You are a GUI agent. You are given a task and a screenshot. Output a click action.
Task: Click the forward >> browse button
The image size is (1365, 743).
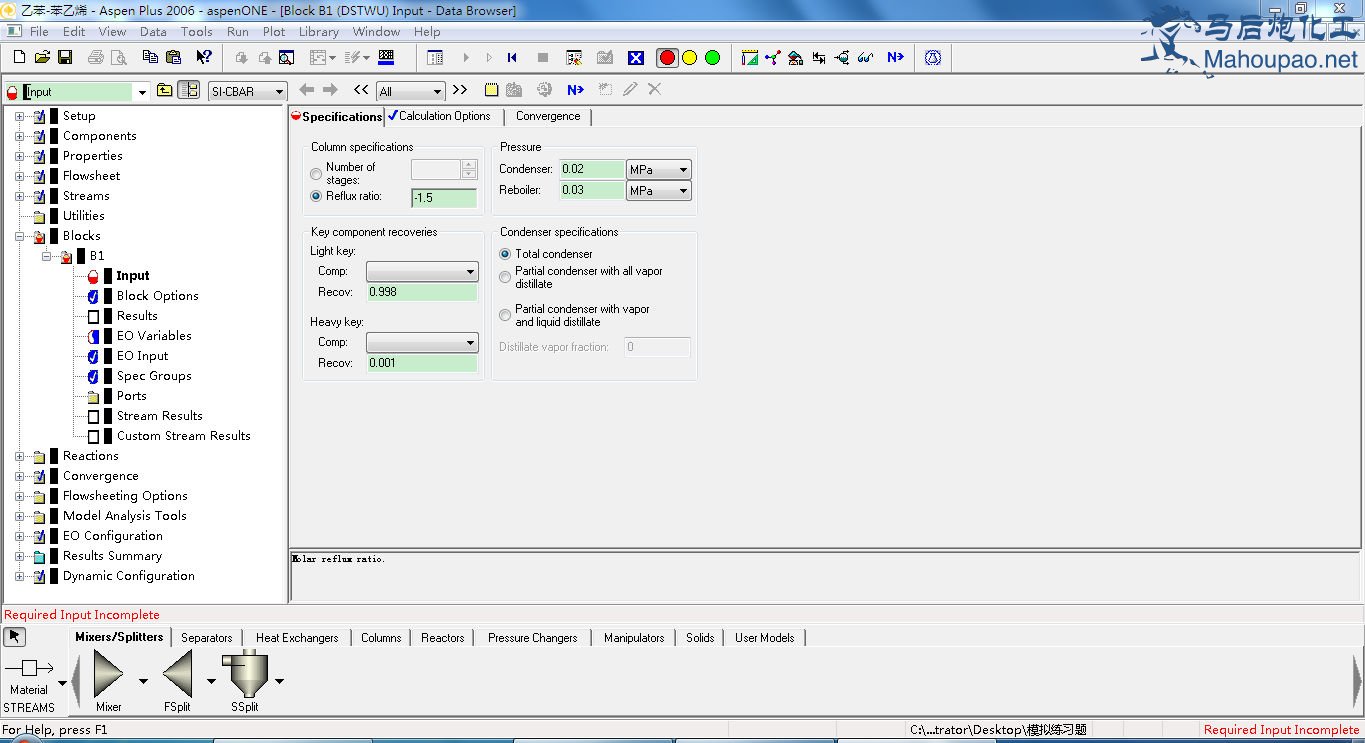[460, 90]
